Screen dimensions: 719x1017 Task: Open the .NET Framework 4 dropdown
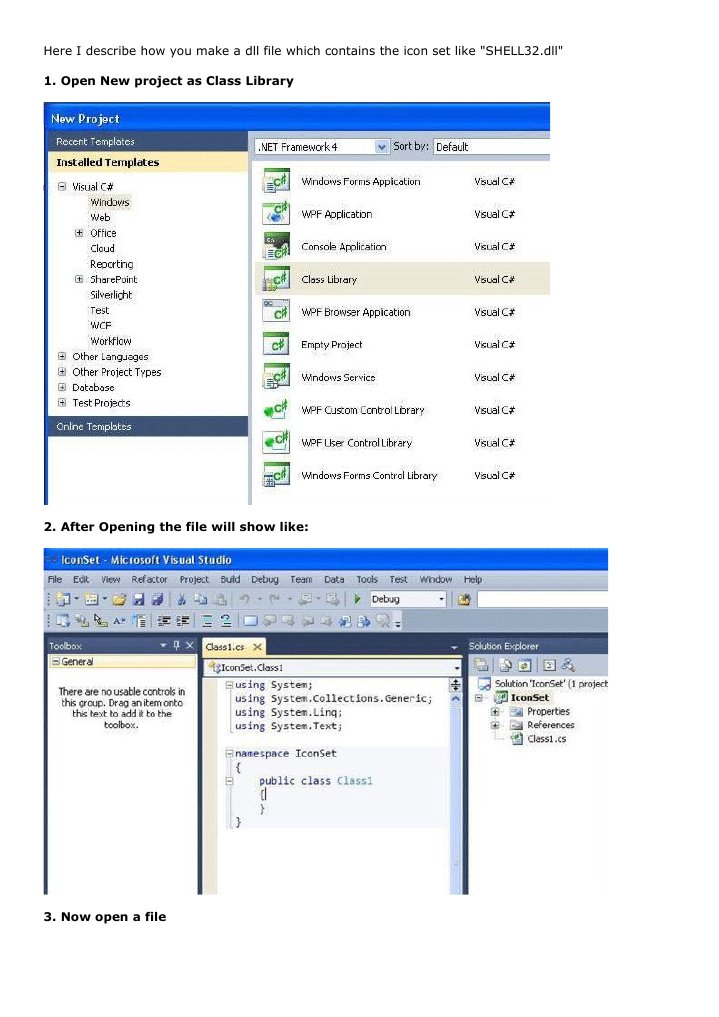(381, 147)
